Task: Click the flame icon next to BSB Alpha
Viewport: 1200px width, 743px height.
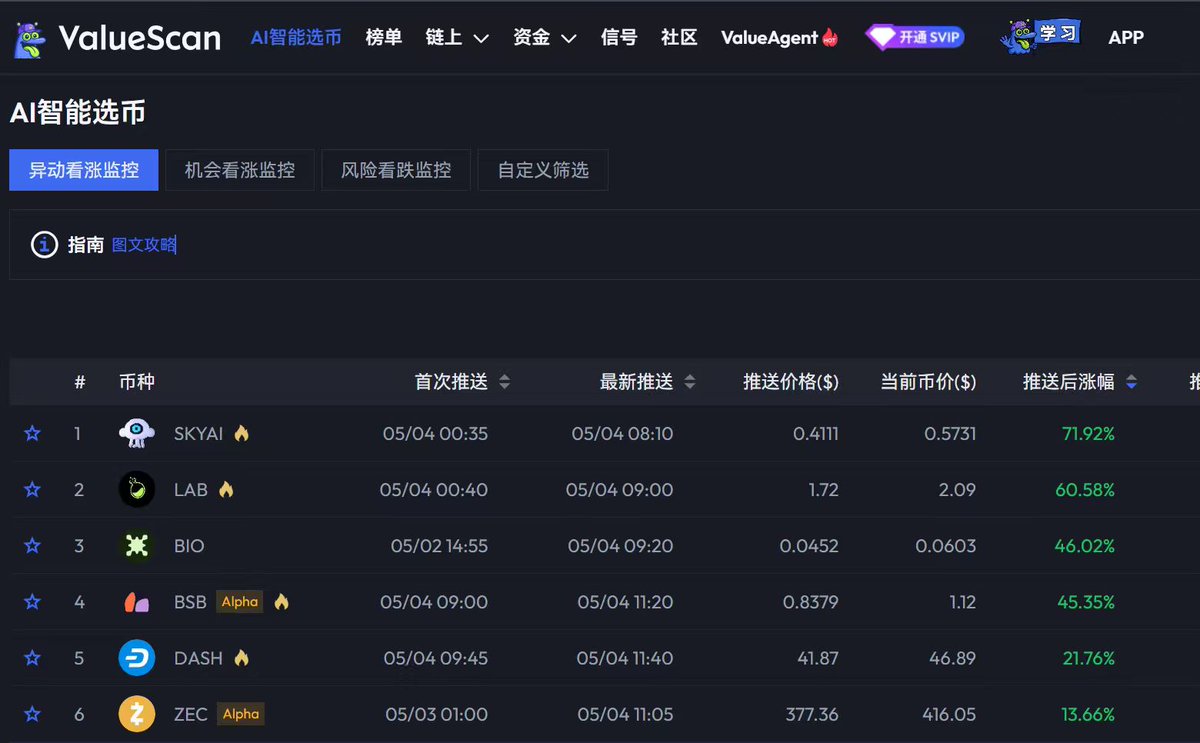Action: 281,601
